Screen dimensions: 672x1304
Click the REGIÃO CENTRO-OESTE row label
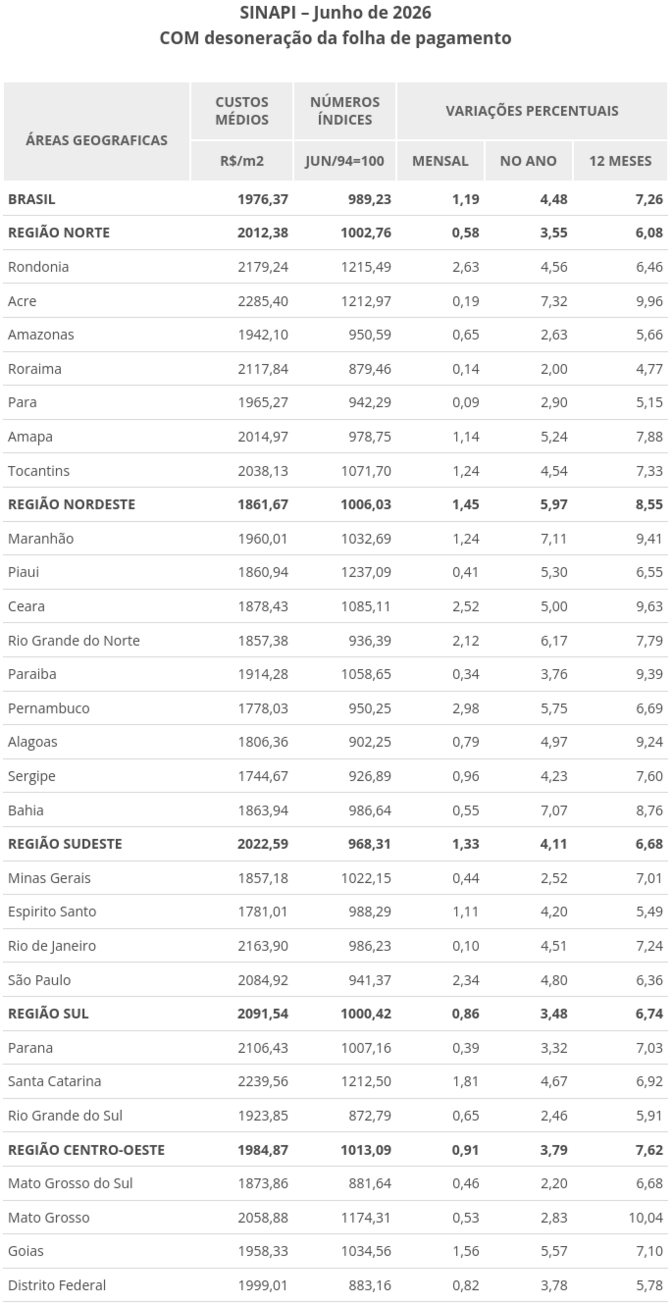pos(86,1150)
